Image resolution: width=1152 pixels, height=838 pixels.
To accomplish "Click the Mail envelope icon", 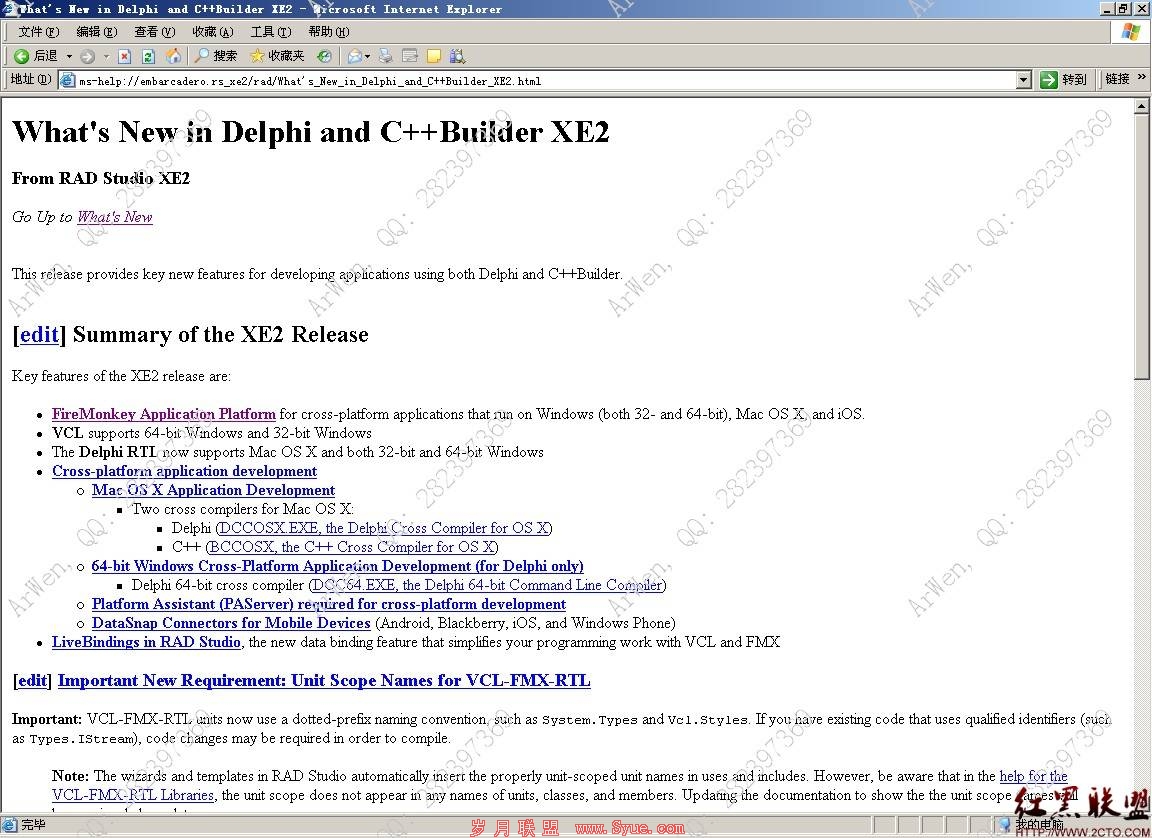I will pyautogui.click(x=355, y=56).
